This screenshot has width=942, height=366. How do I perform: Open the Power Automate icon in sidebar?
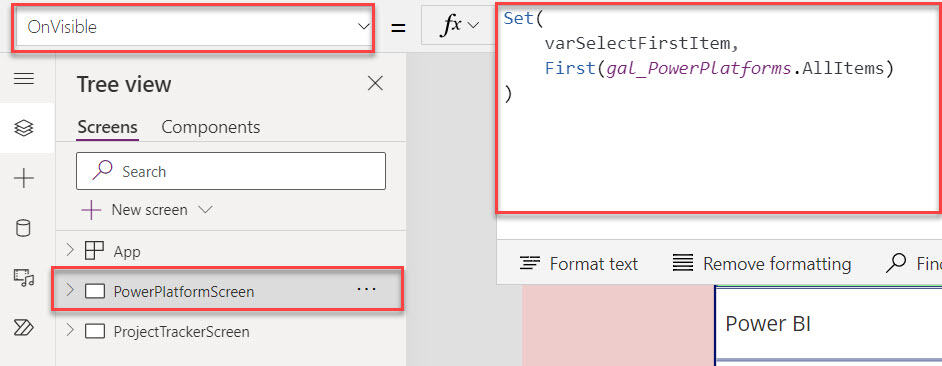(23, 327)
